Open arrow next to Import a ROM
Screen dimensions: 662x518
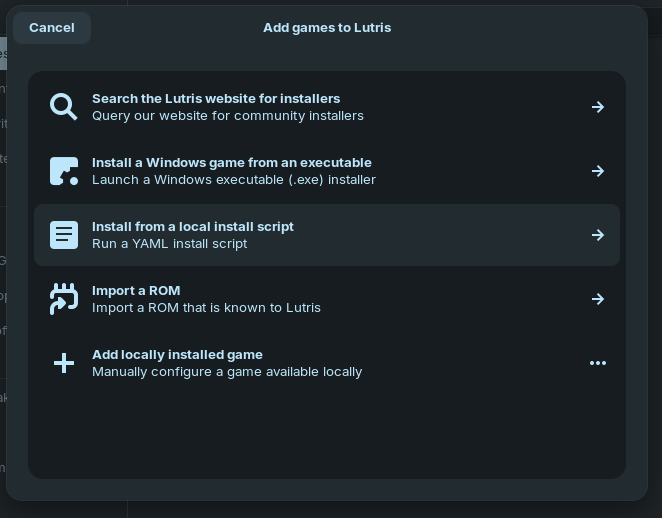[x=598, y=299]
